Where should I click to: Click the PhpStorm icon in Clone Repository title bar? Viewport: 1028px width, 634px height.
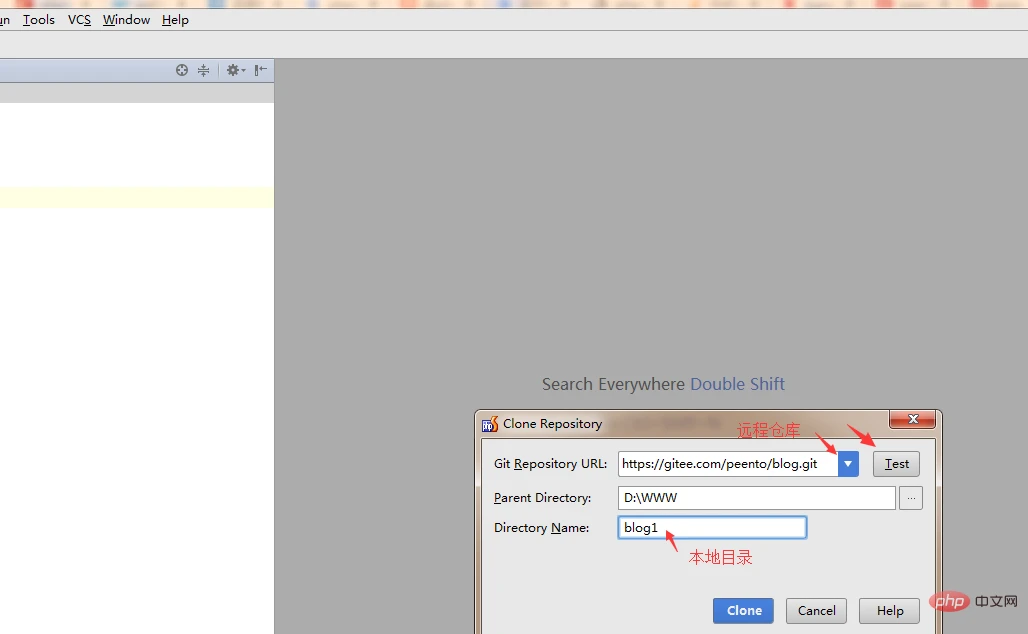coord(490,424)
